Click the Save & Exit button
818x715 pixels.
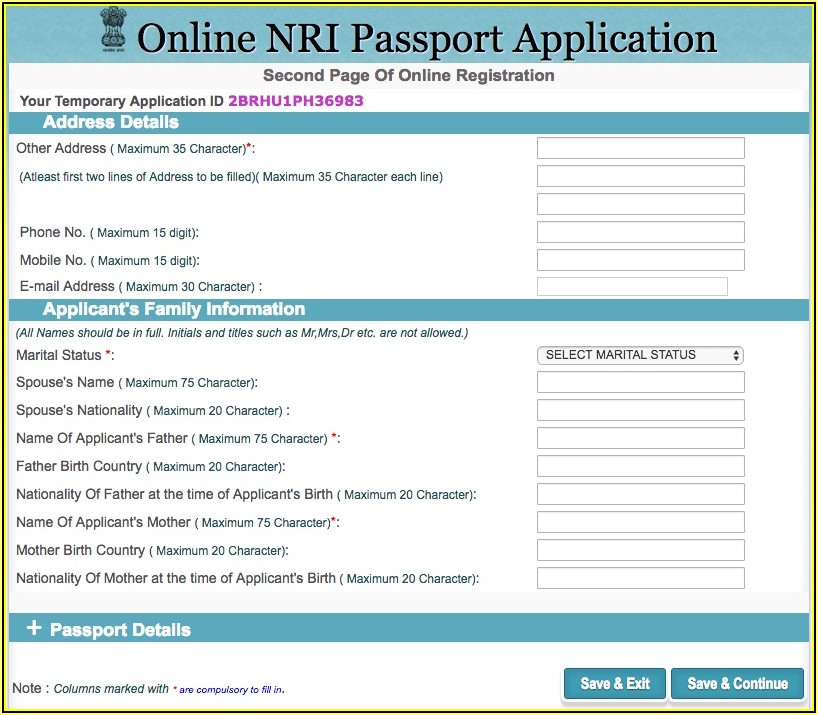pyautogui.click(x=615, y=684)
